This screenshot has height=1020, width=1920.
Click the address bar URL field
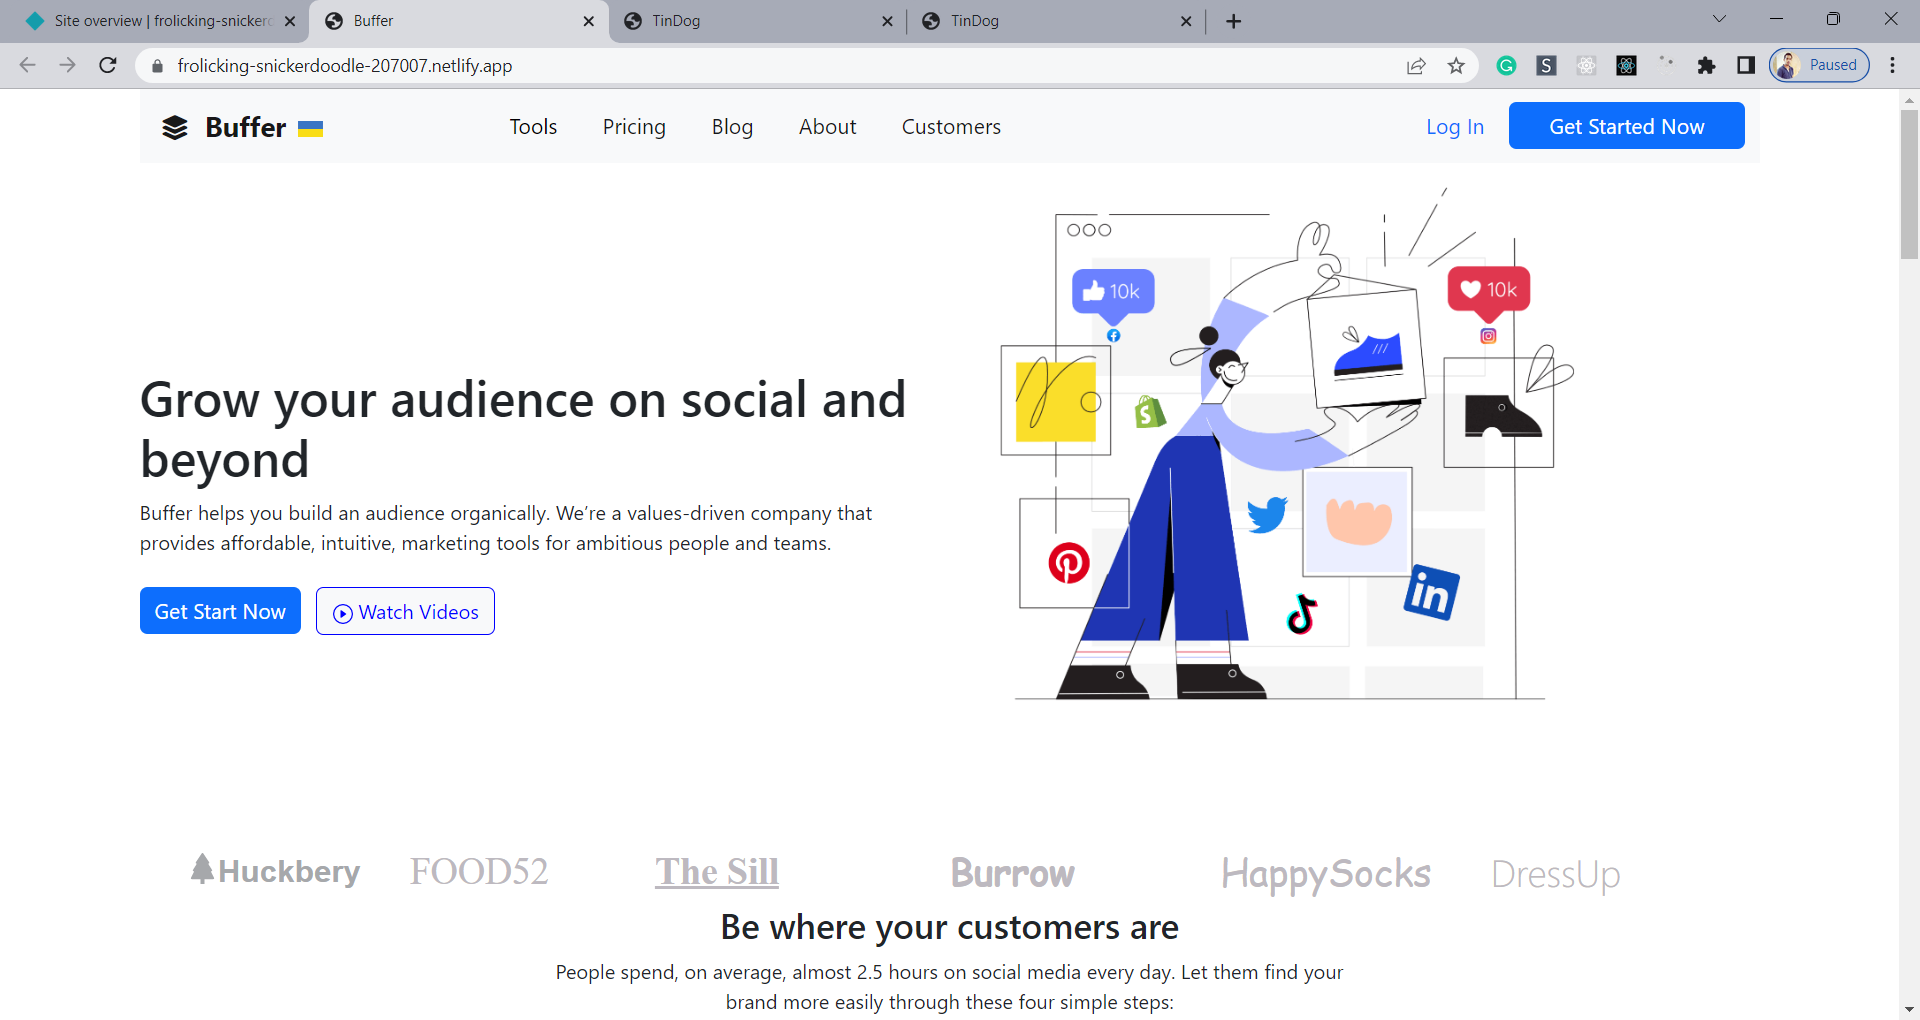click(x=700, y=66)
